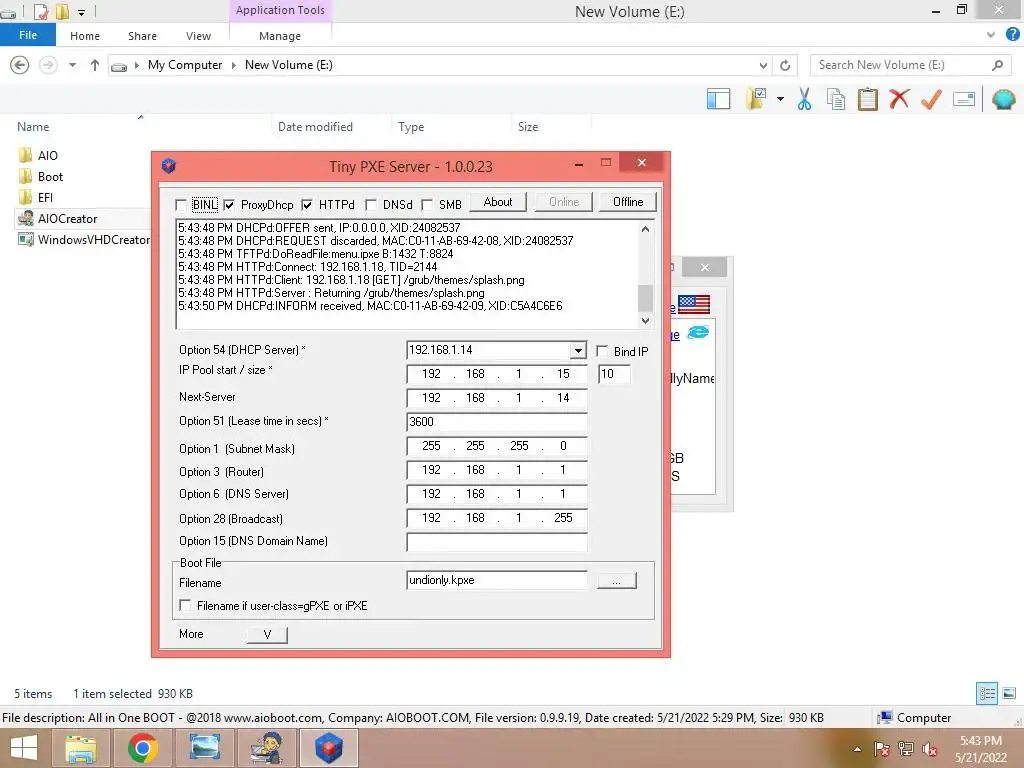Viewport: 1024px width, 768px height.
Task: Cut selected item with scissors icon
Action: pos(804,99)
